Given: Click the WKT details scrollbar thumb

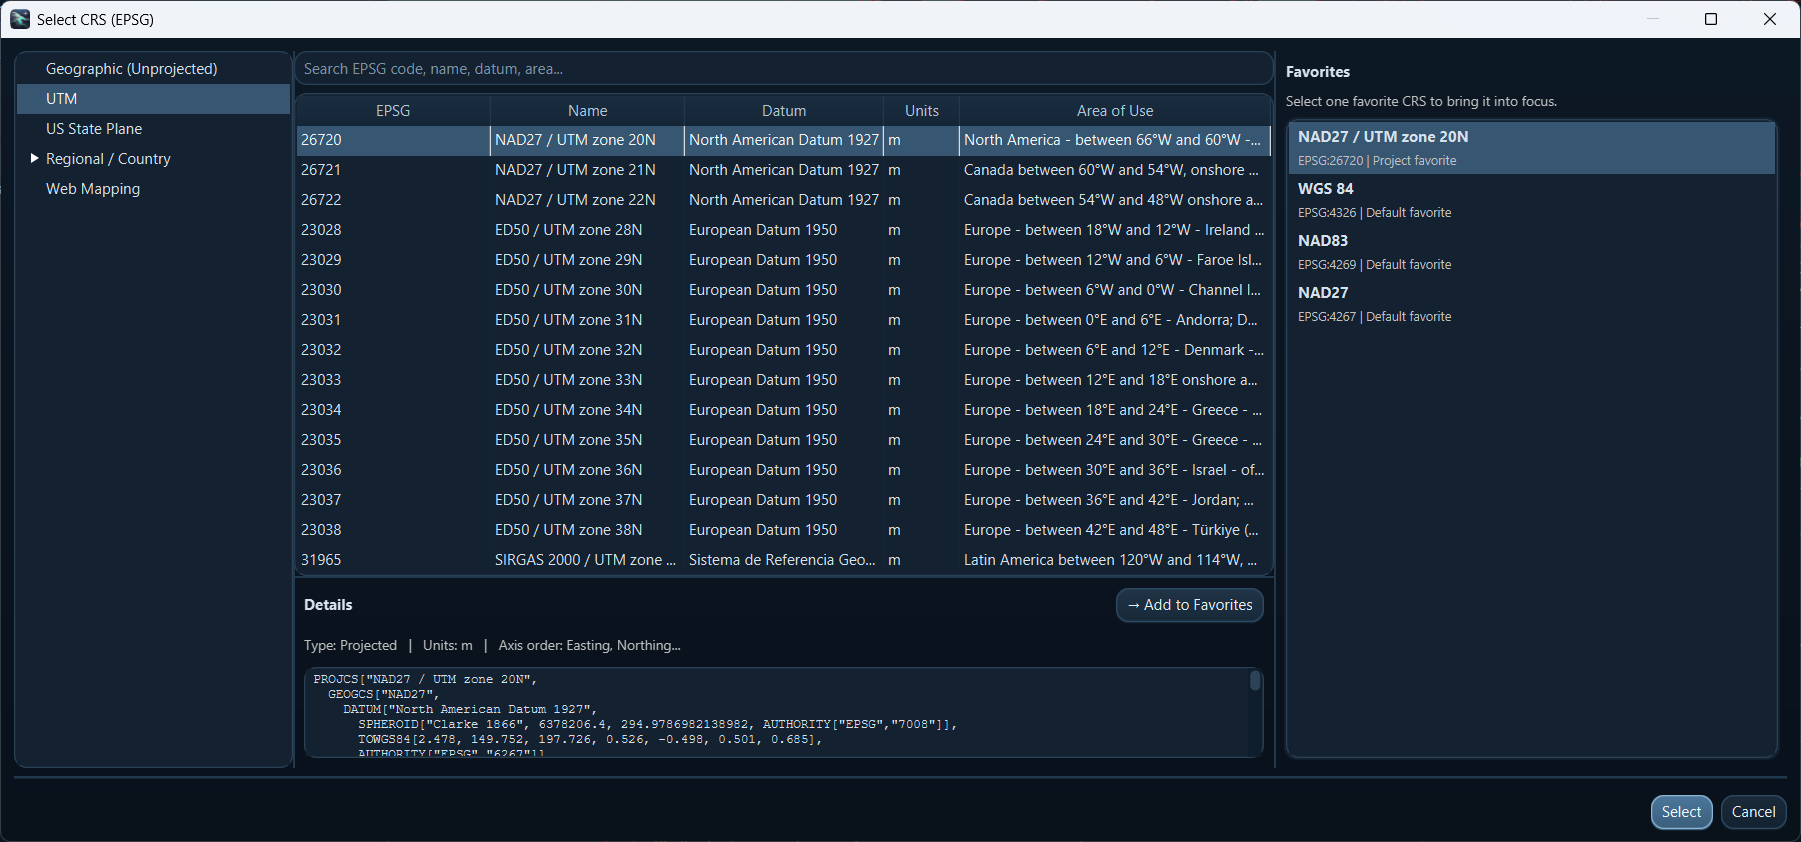Looking at the screenshot, I should click(x=1255, y=681).
